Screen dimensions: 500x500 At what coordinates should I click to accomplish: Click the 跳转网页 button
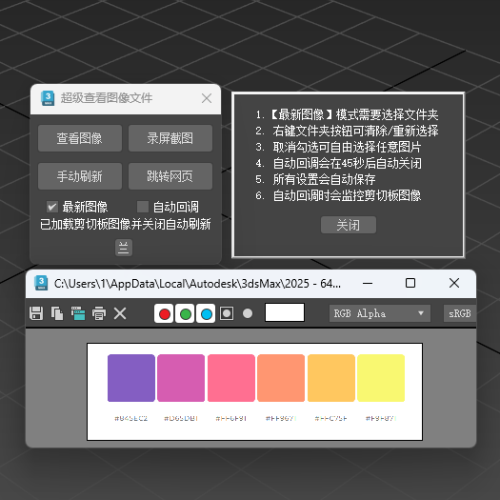pos(170,176)
